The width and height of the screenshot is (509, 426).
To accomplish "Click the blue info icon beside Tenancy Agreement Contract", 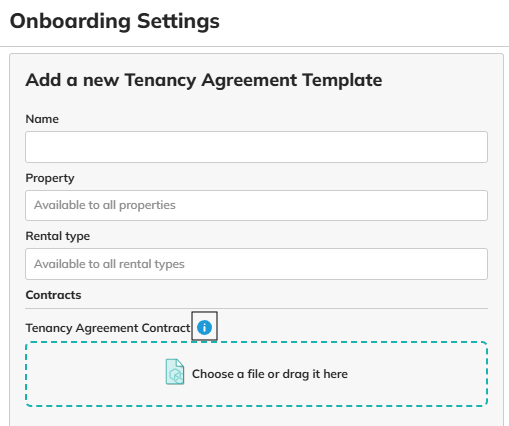I will pos(204,327).
